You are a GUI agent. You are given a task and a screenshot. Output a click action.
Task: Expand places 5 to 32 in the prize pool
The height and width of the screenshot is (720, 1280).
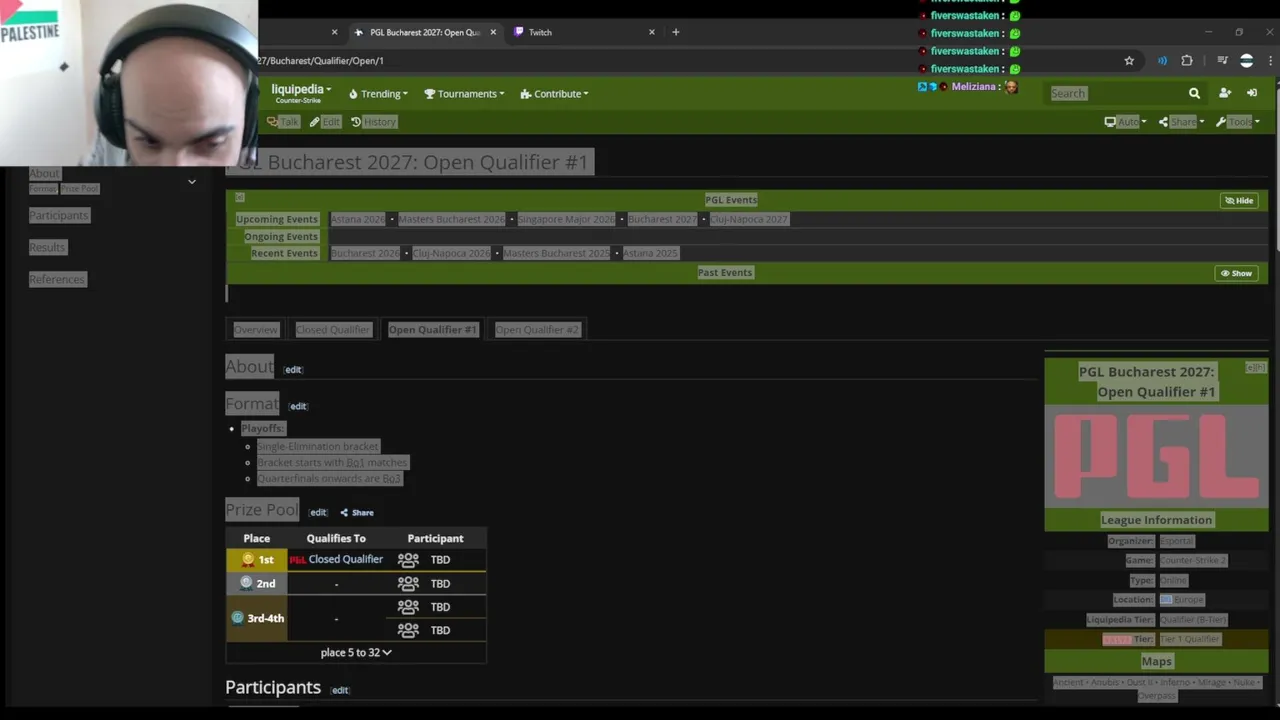(x=356, y=653)
